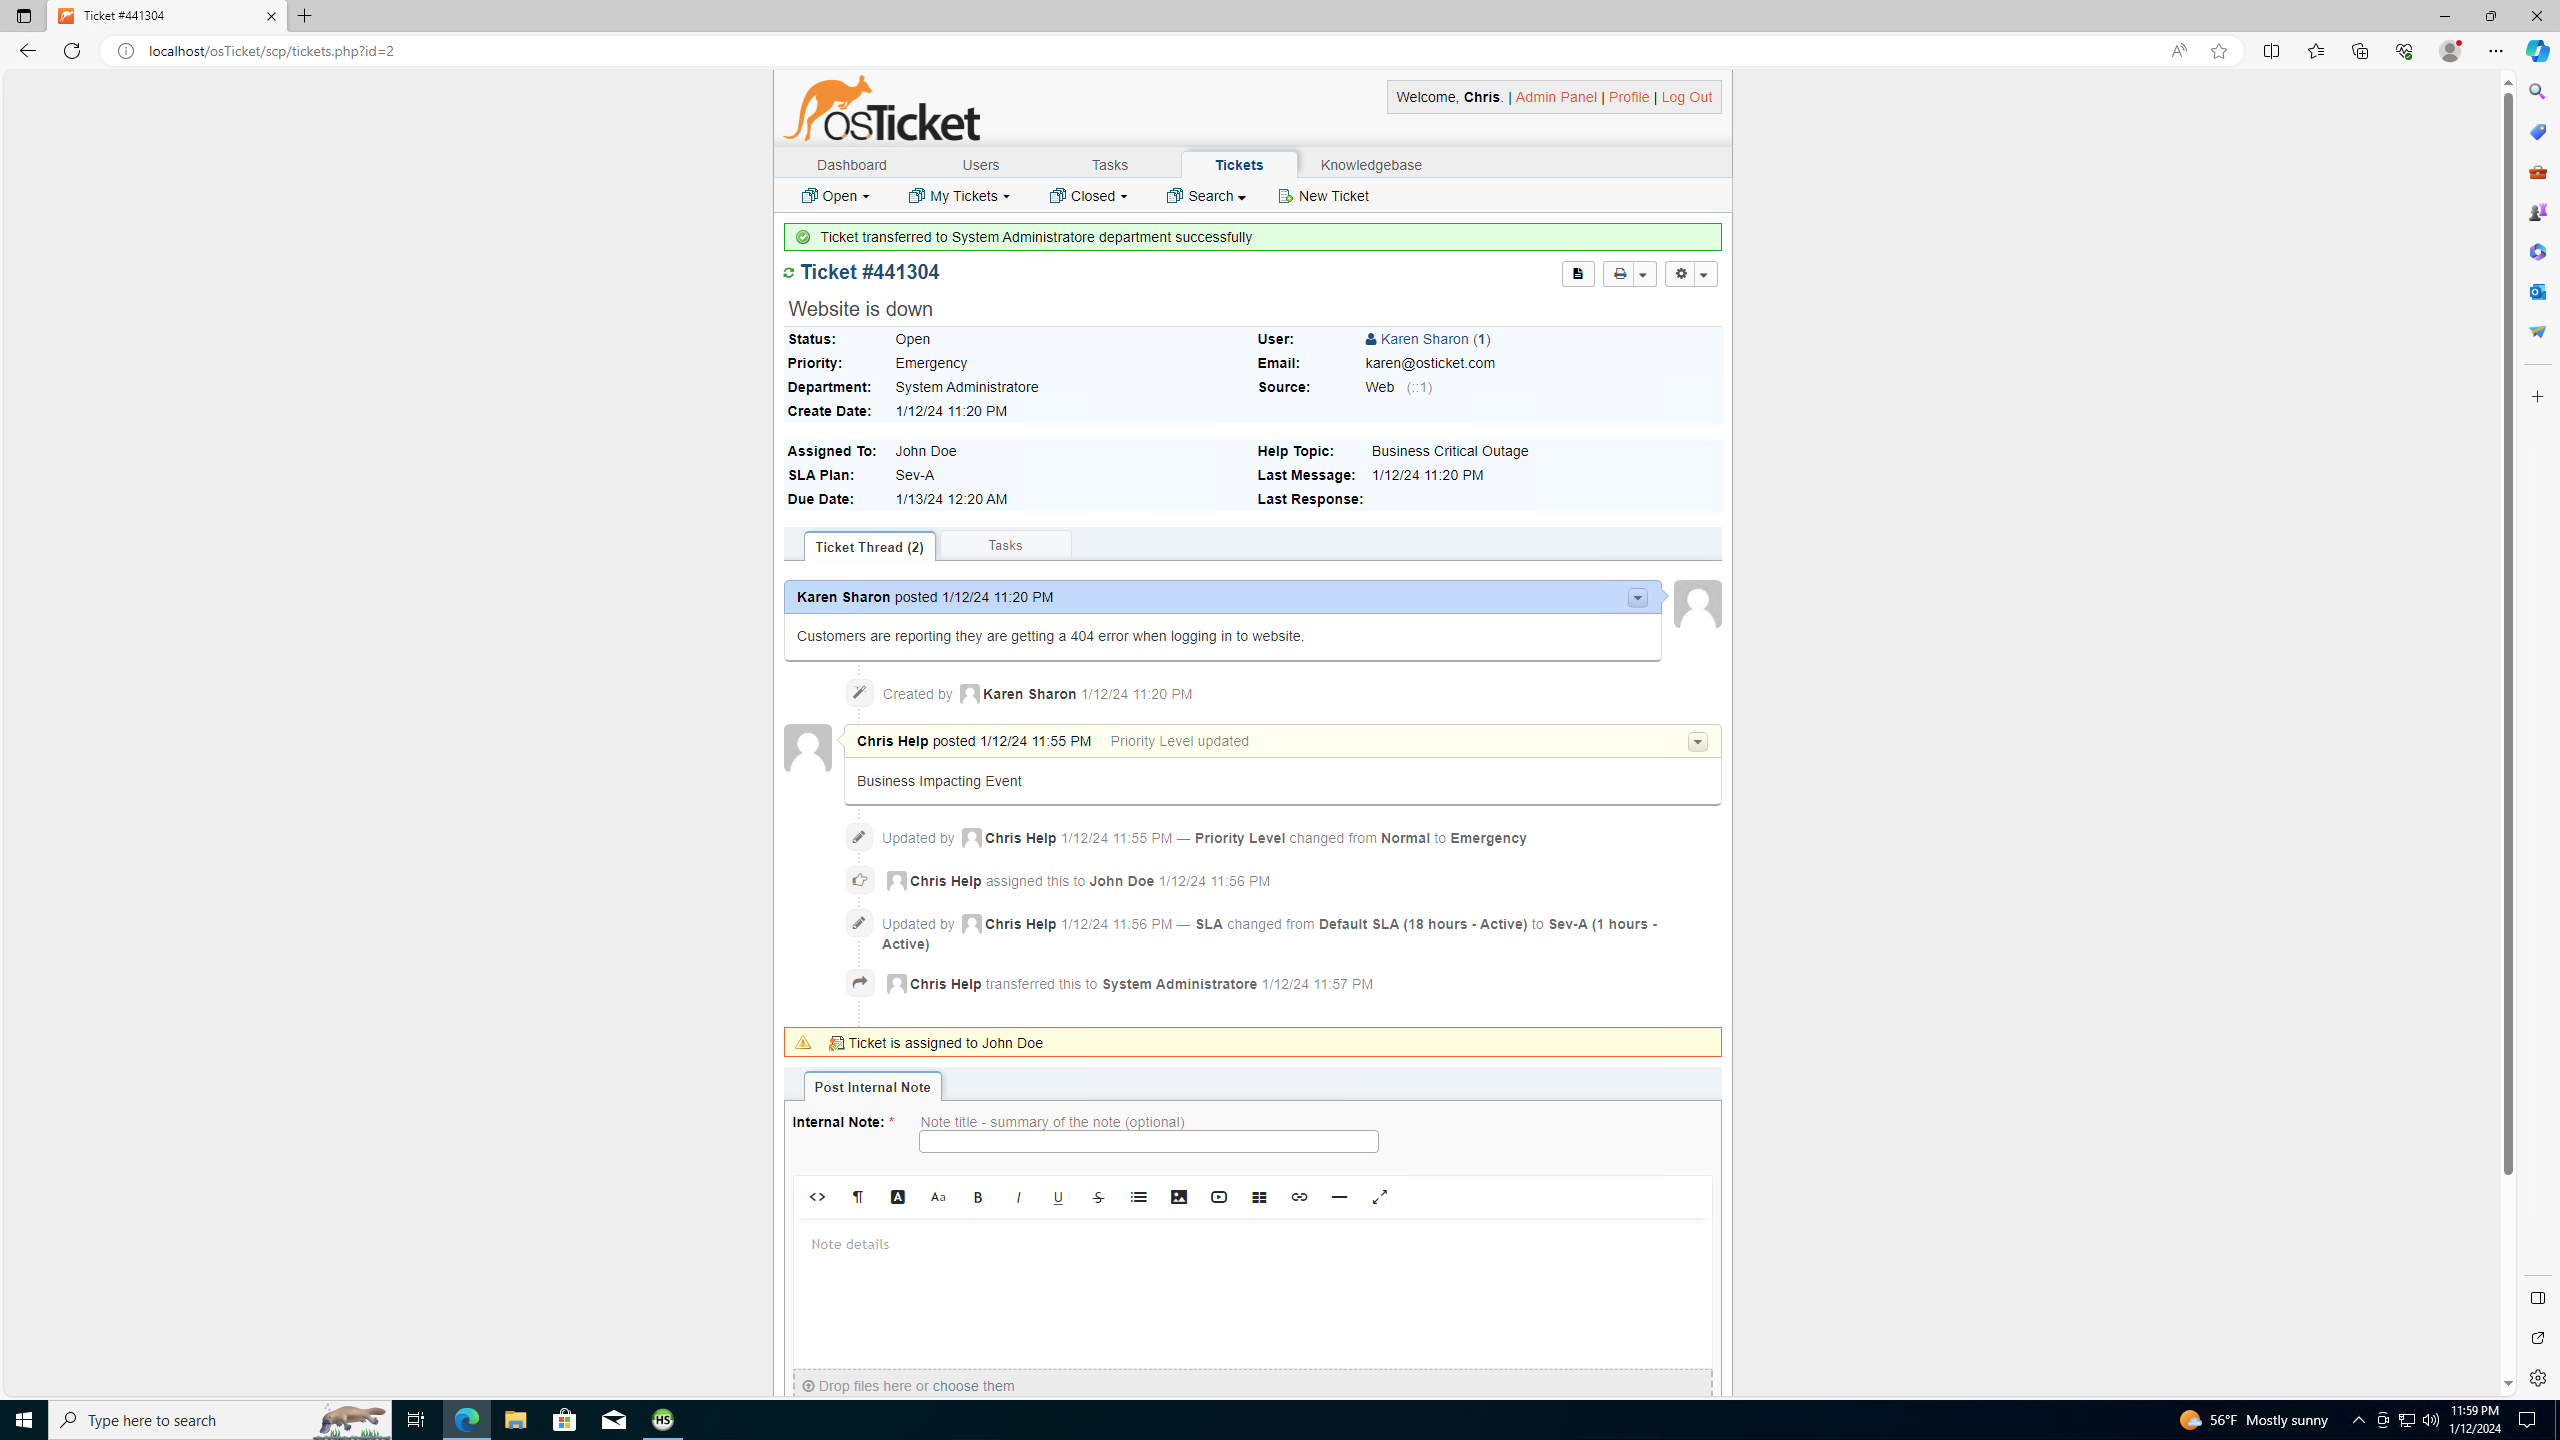The width and height of the screenshot is (2560, 1440).
Task: Open HTML code view in editor toolbar
Action: pos(817,1197)
